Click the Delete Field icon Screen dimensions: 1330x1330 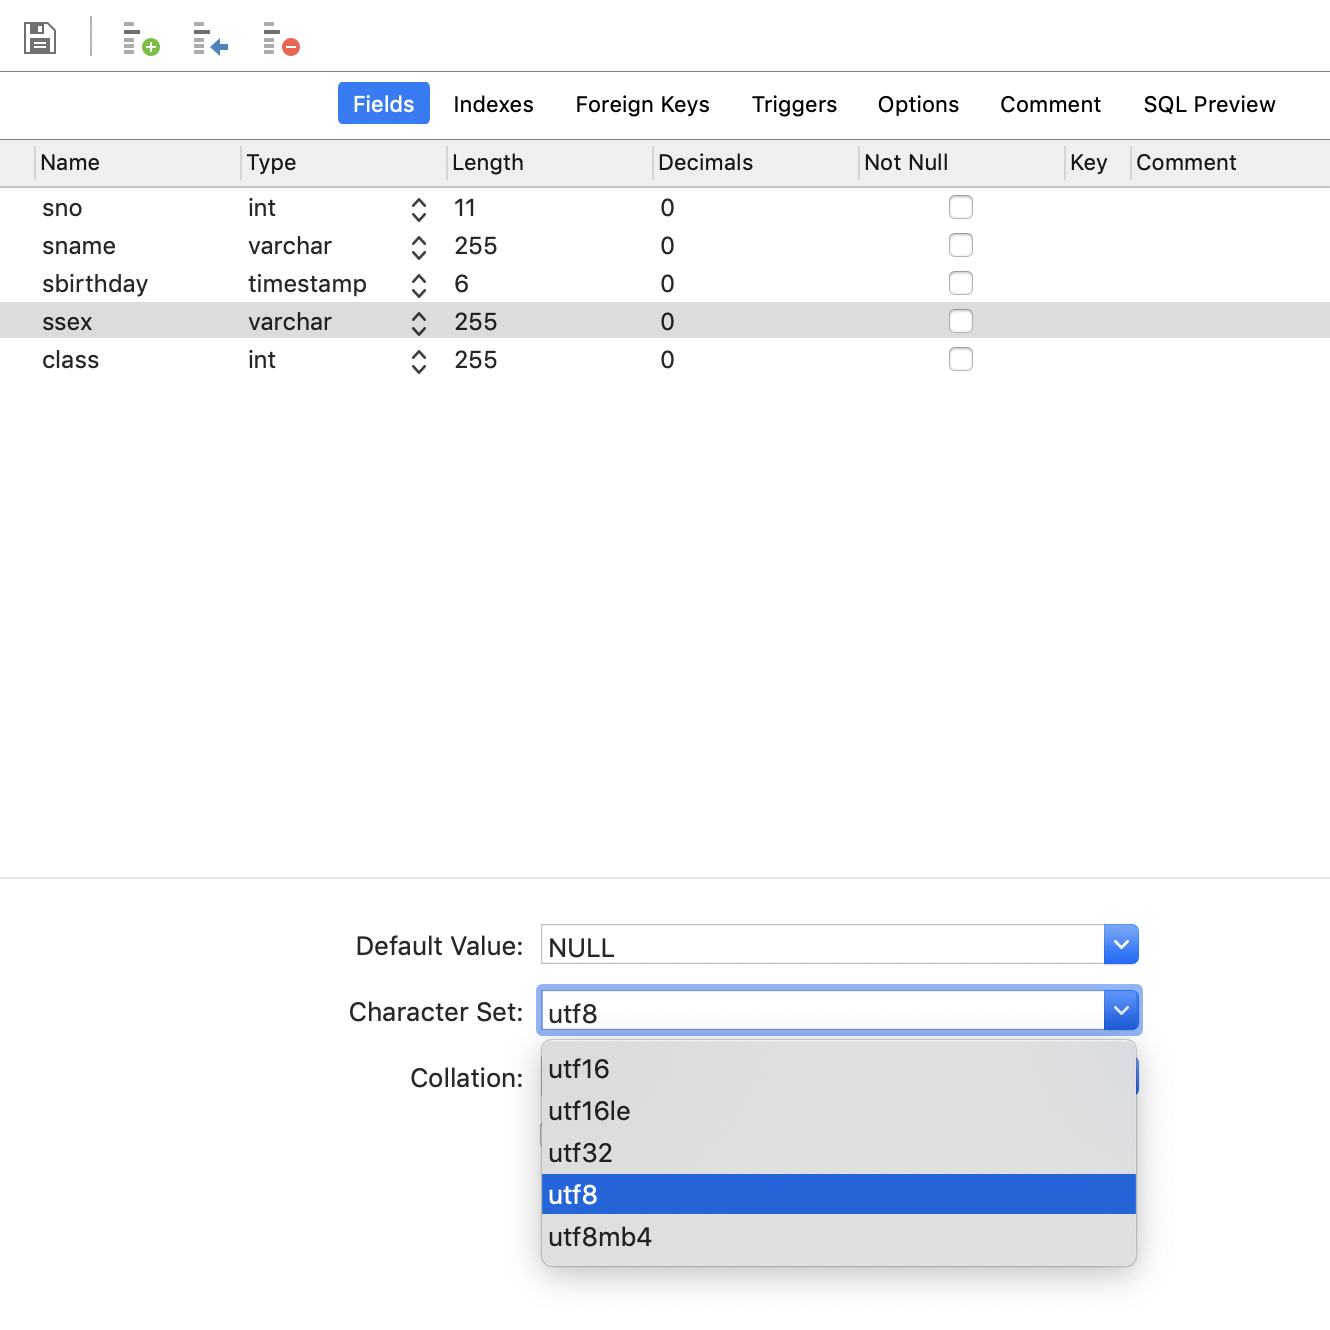click(281, 39)
